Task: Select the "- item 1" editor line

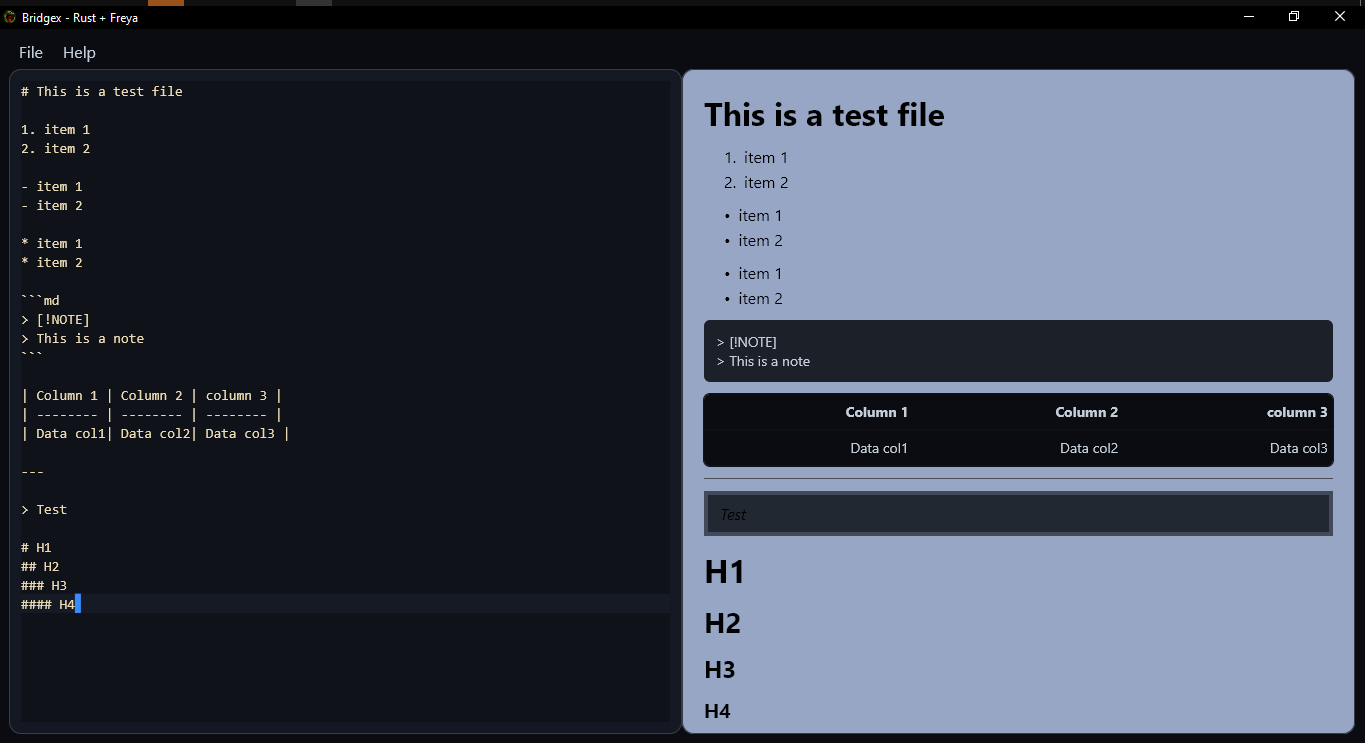Action: pyautogui.click(x=52, y=186)
